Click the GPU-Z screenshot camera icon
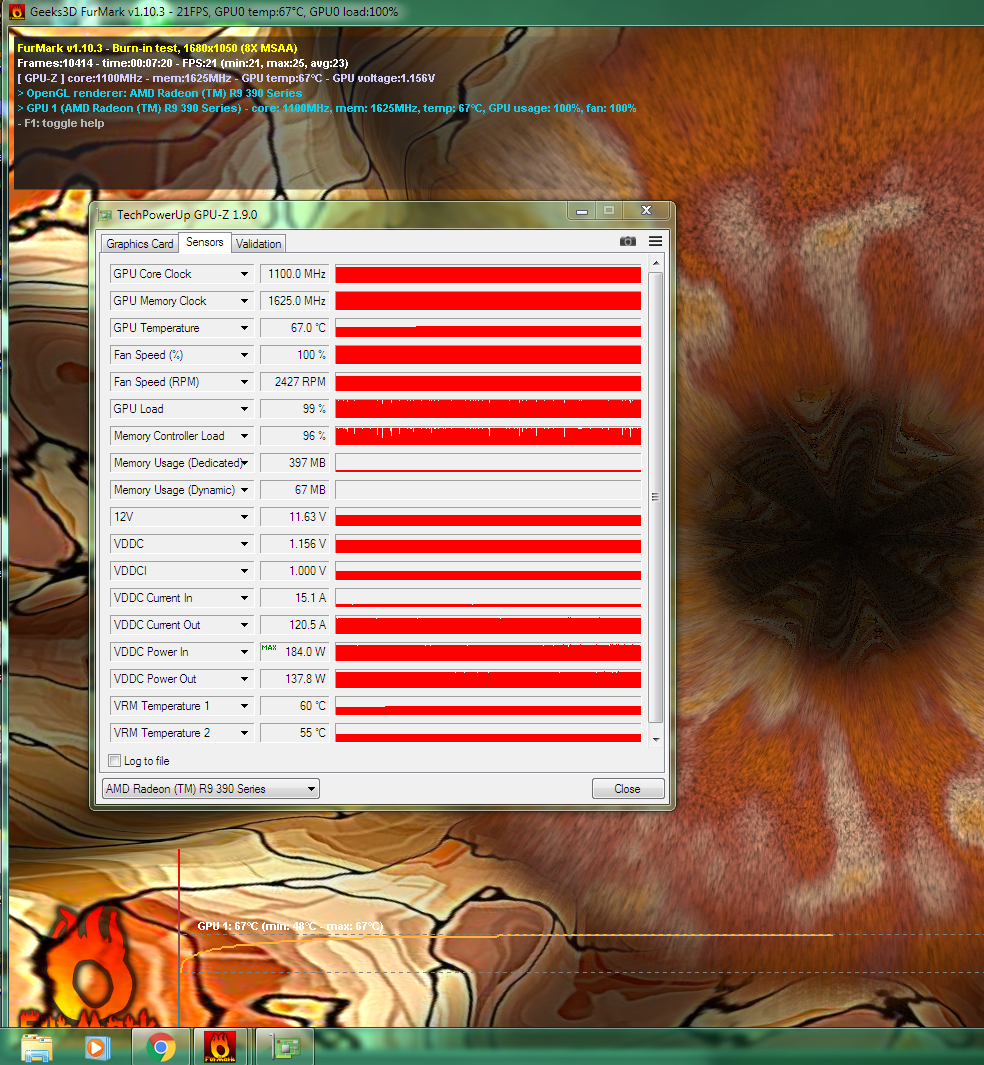Screen dimensions: 984x1065 click(627, 241)
